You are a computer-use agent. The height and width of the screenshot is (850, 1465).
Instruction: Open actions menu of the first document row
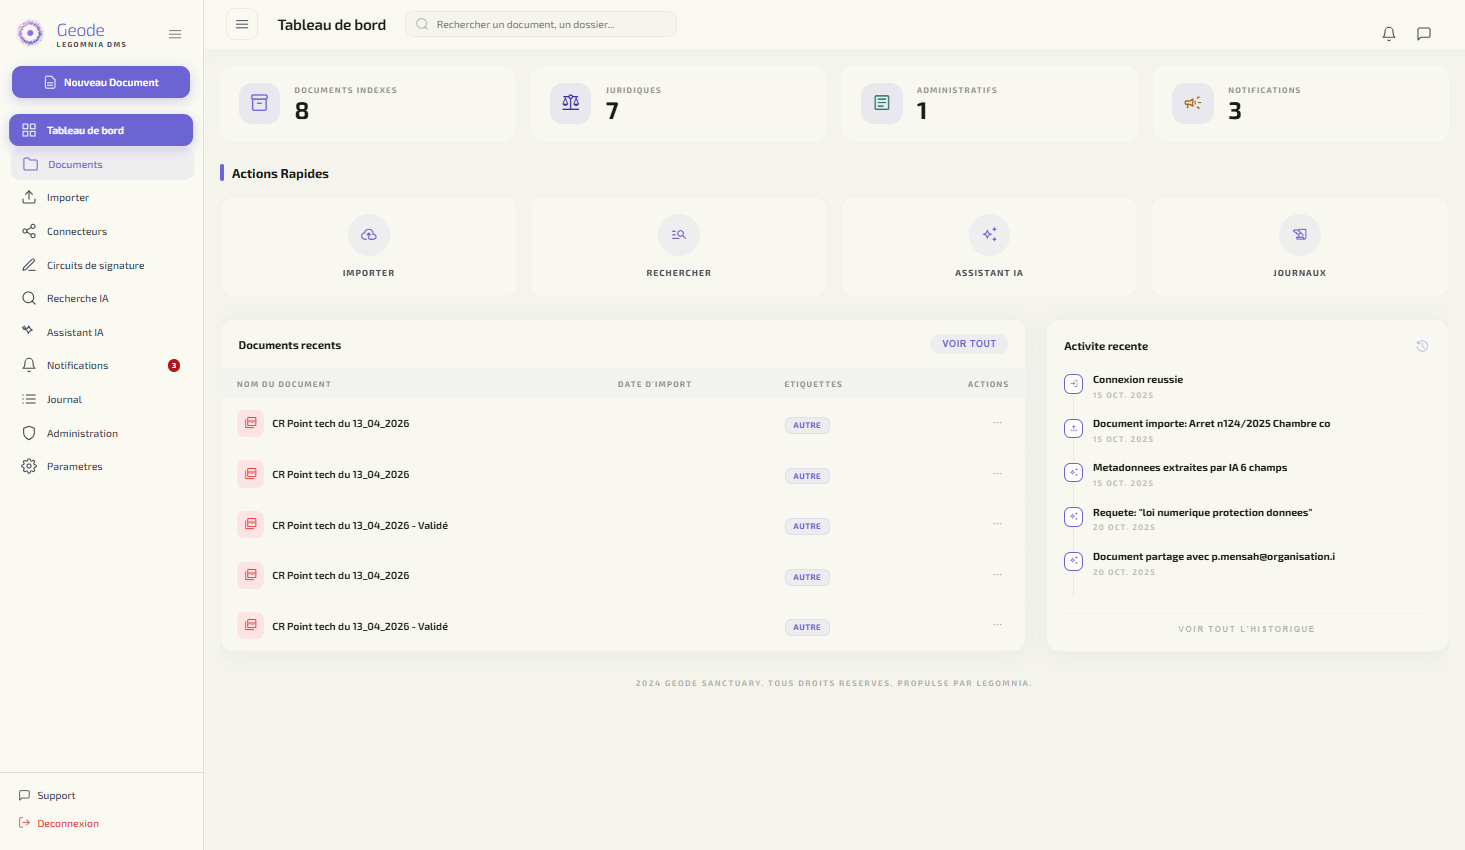tap(997, 423)
